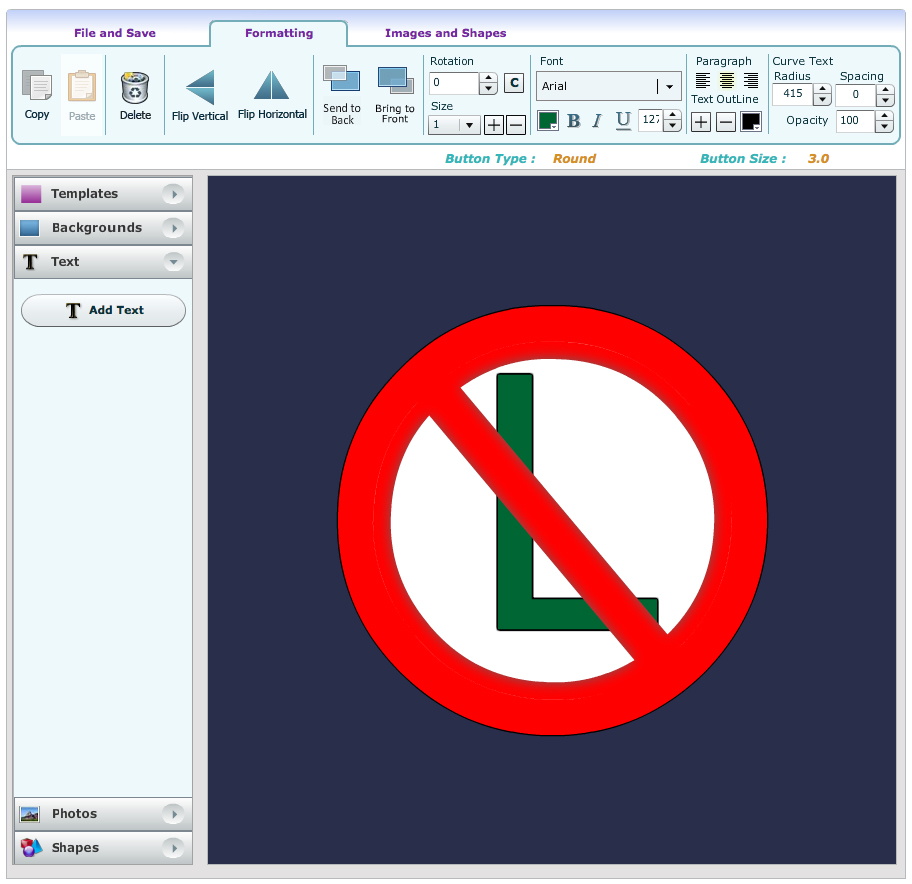
Task: Reset rotation with the C button
Action: [514, 83]
